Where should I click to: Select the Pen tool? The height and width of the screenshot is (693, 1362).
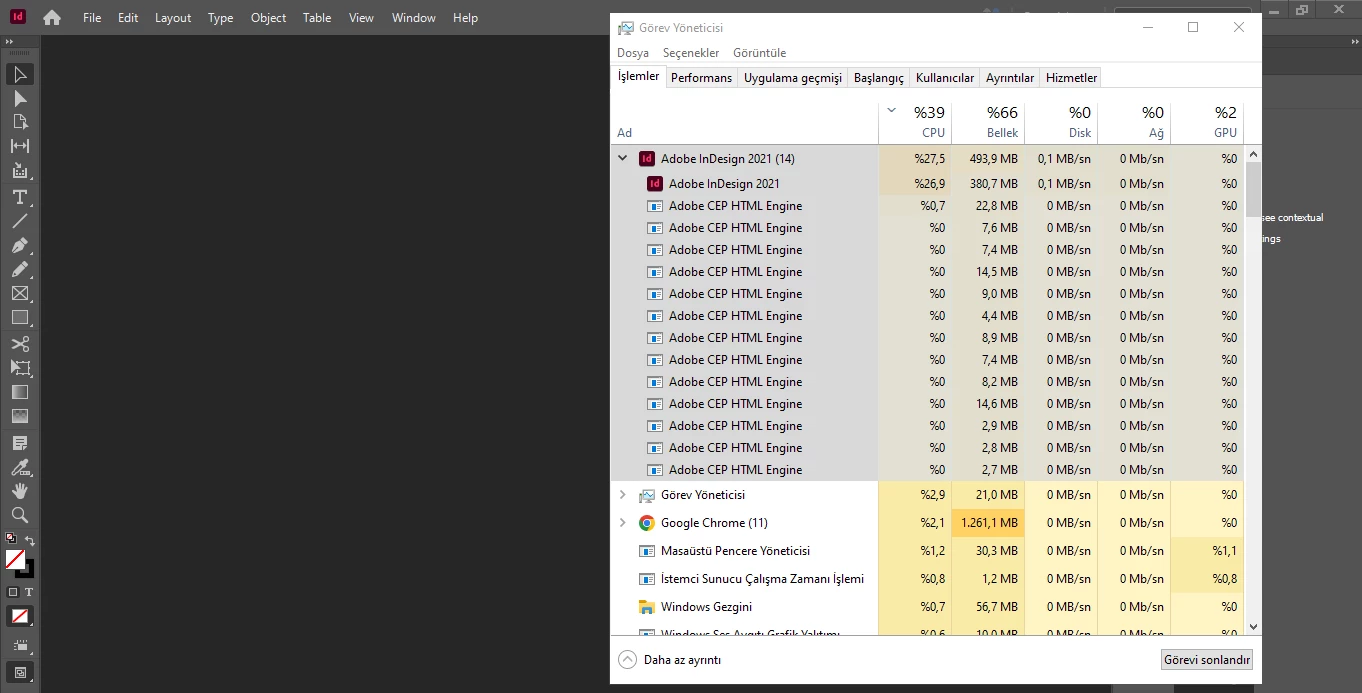pos(20,245)
